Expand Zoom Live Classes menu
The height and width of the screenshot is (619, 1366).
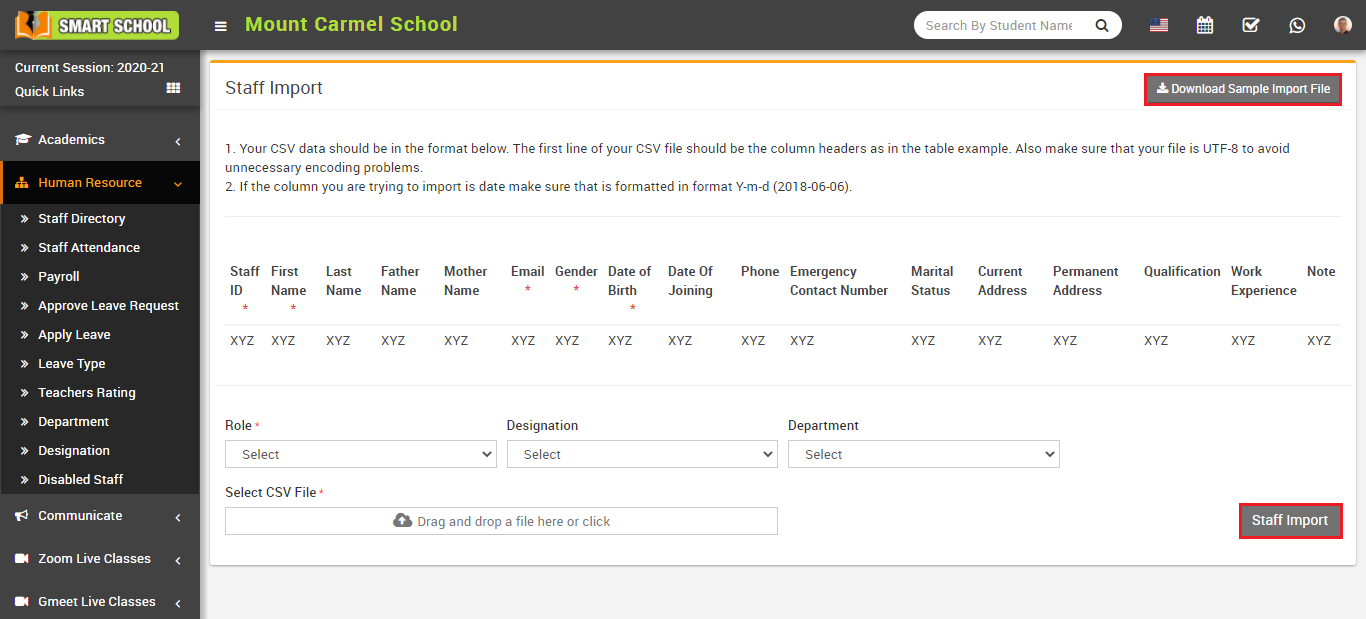tap(100, 559)
